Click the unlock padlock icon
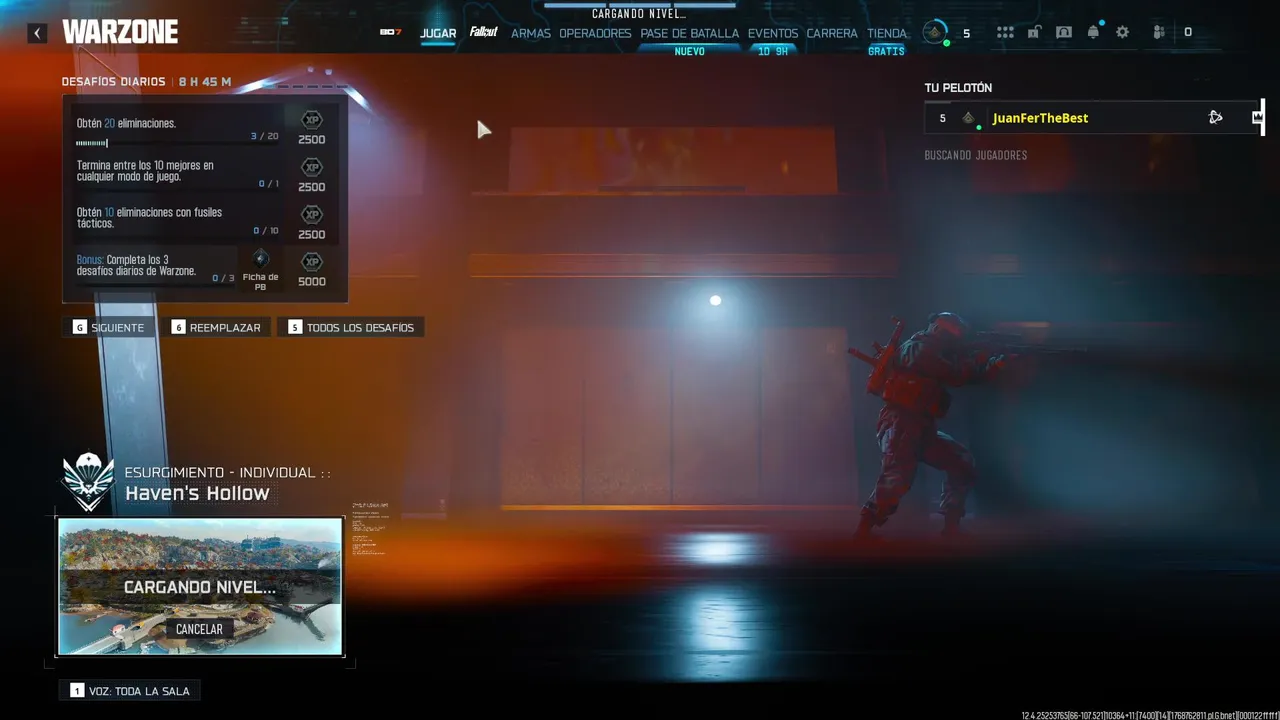1280x720 pixels. point(1034,32)
